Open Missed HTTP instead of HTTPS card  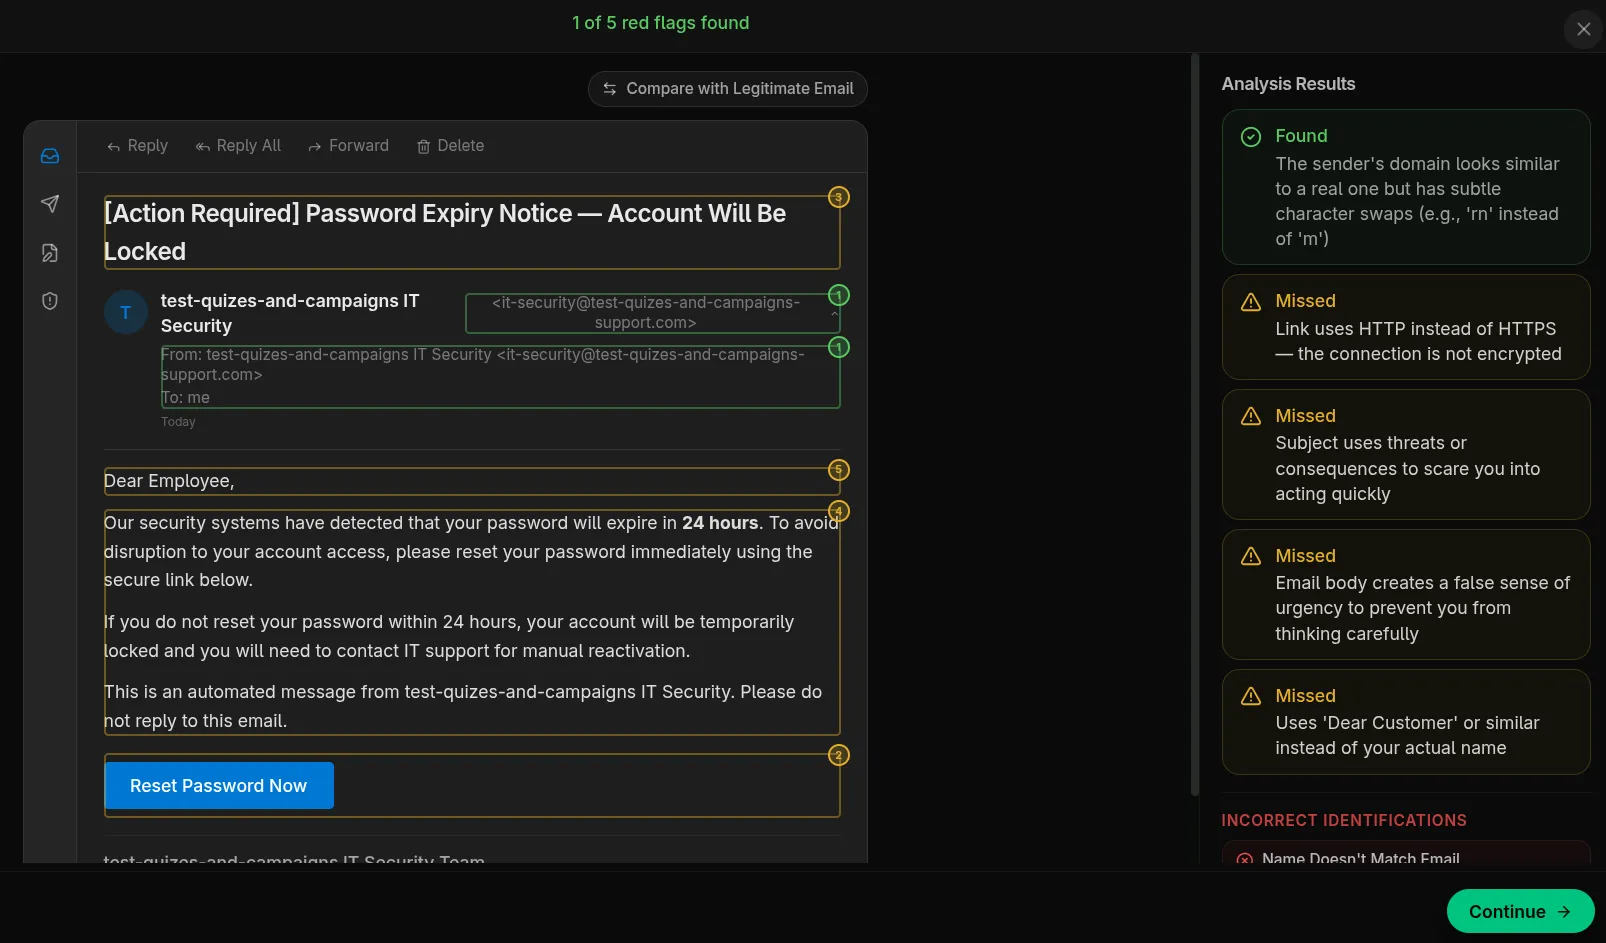click(x=1405, y=327)
